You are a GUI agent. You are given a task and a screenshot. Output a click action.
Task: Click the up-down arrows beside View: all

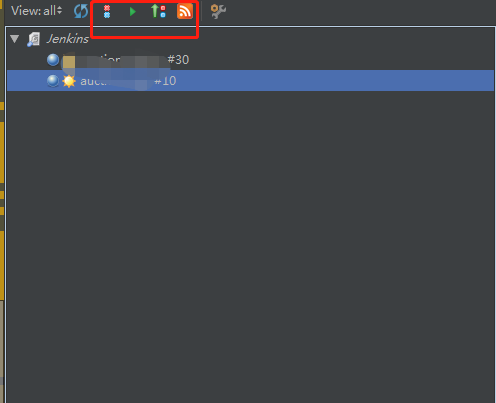pos(59,11)
